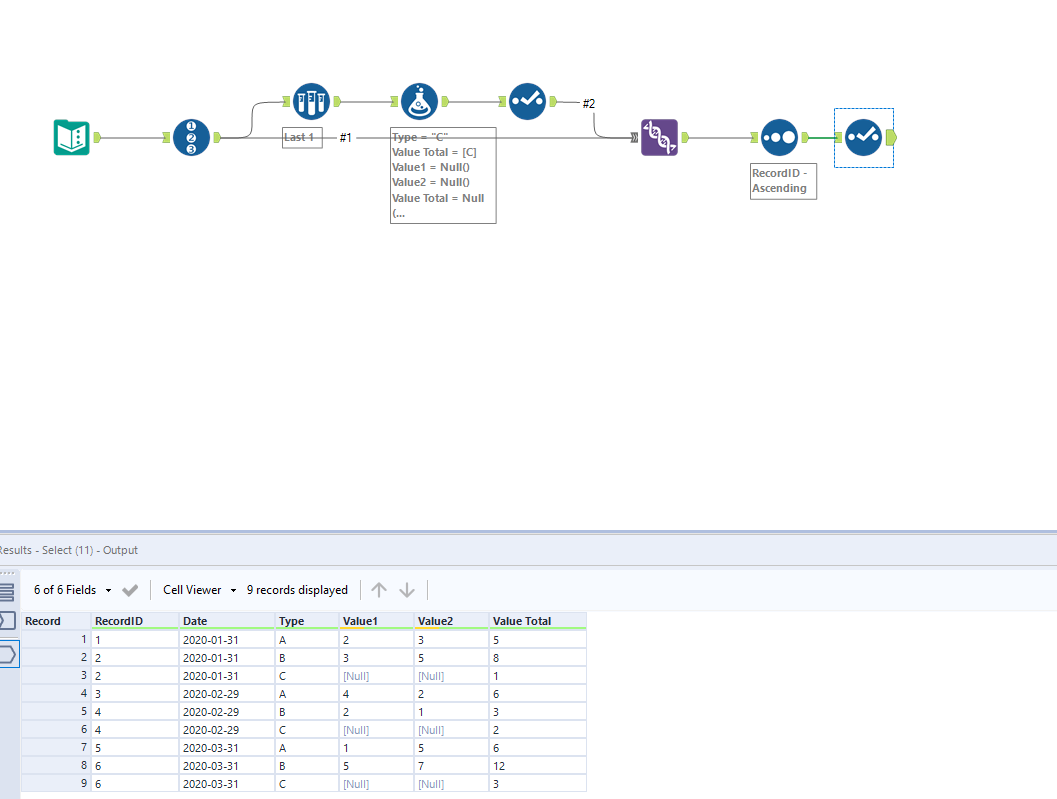The width and height of the screenshot is (1057, 799).
Task: Switch to the output anchor data view
Action: 7,655
